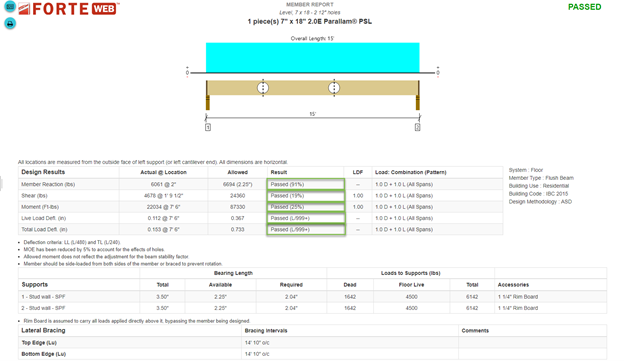Select the Passed (19%) shear result
Viewport: 624px width, 361px height.
point(306,196)
